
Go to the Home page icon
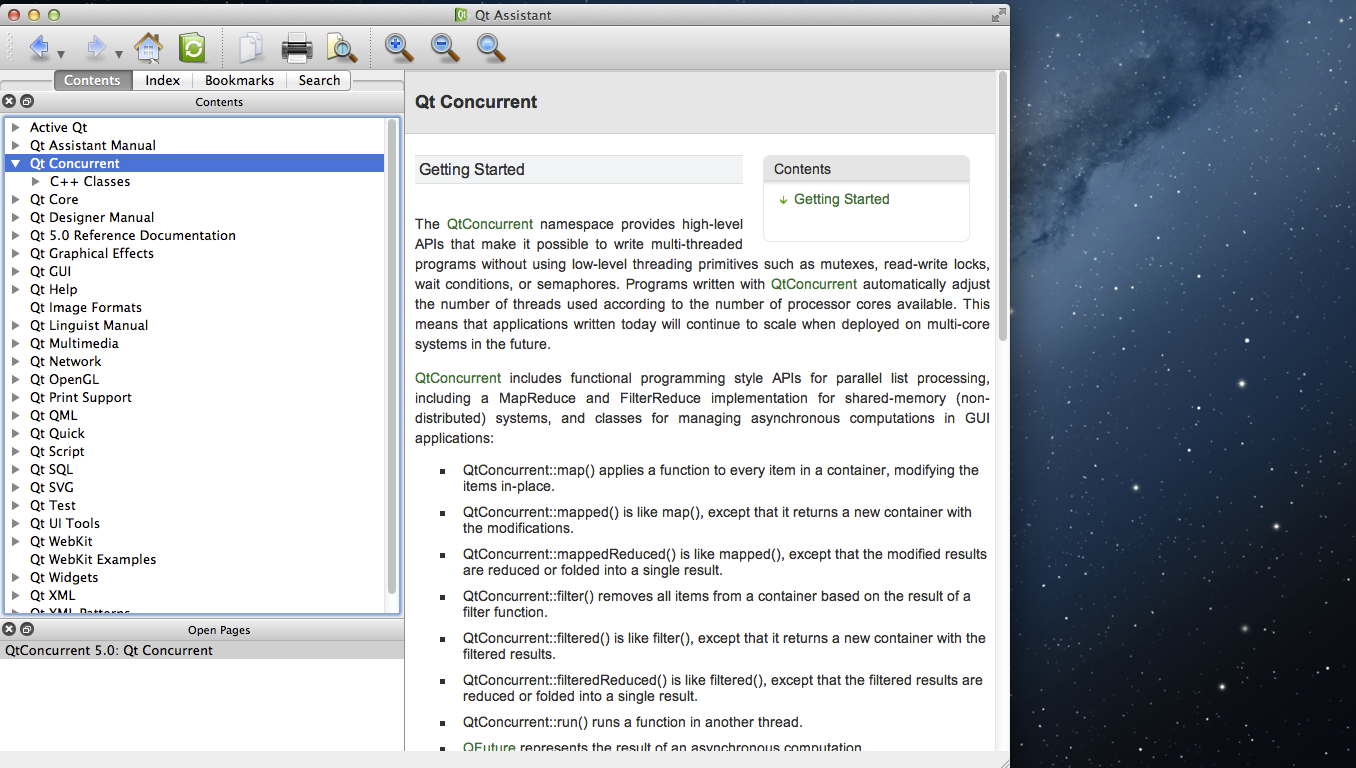coord(148,47)
